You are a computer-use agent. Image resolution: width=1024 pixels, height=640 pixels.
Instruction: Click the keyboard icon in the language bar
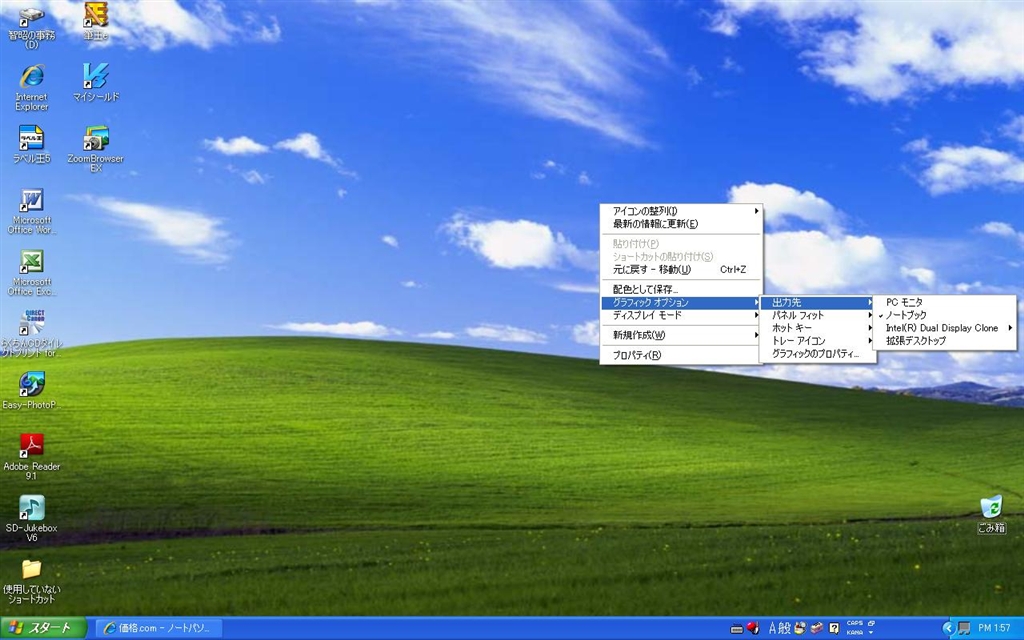pyautogui.click(x=737, y=629)
